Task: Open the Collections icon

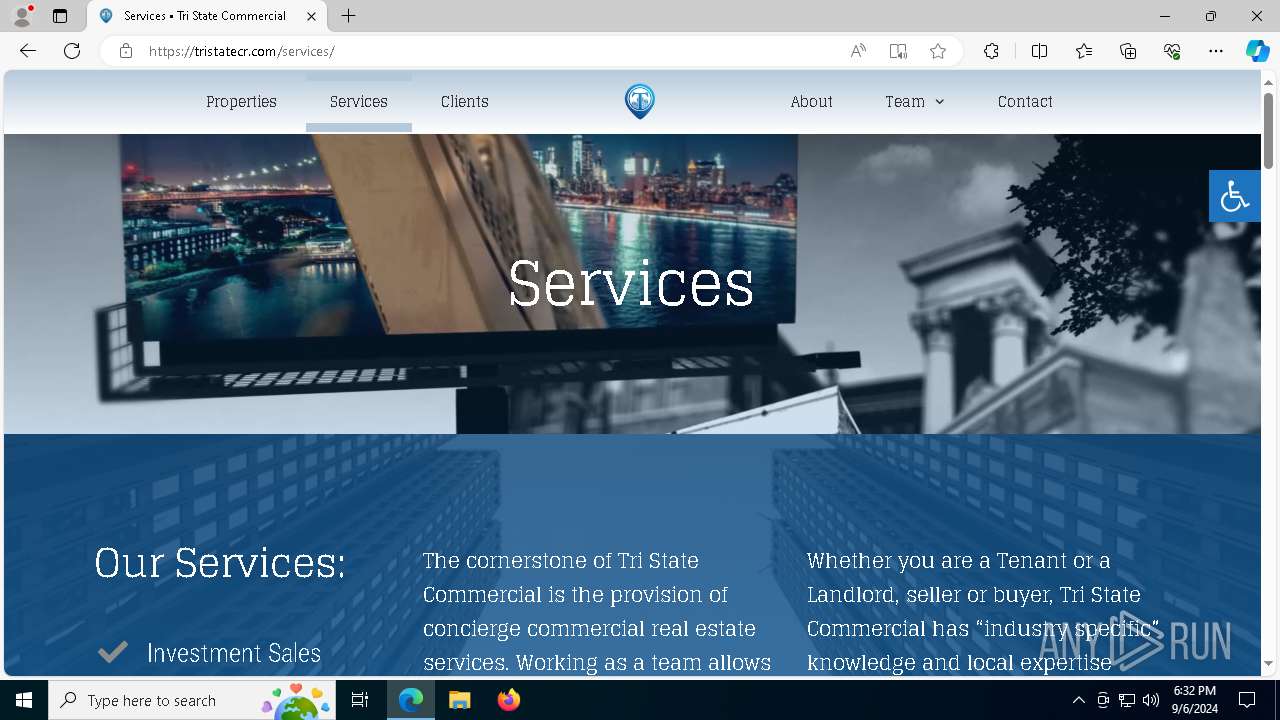Action: point(1128,51)
